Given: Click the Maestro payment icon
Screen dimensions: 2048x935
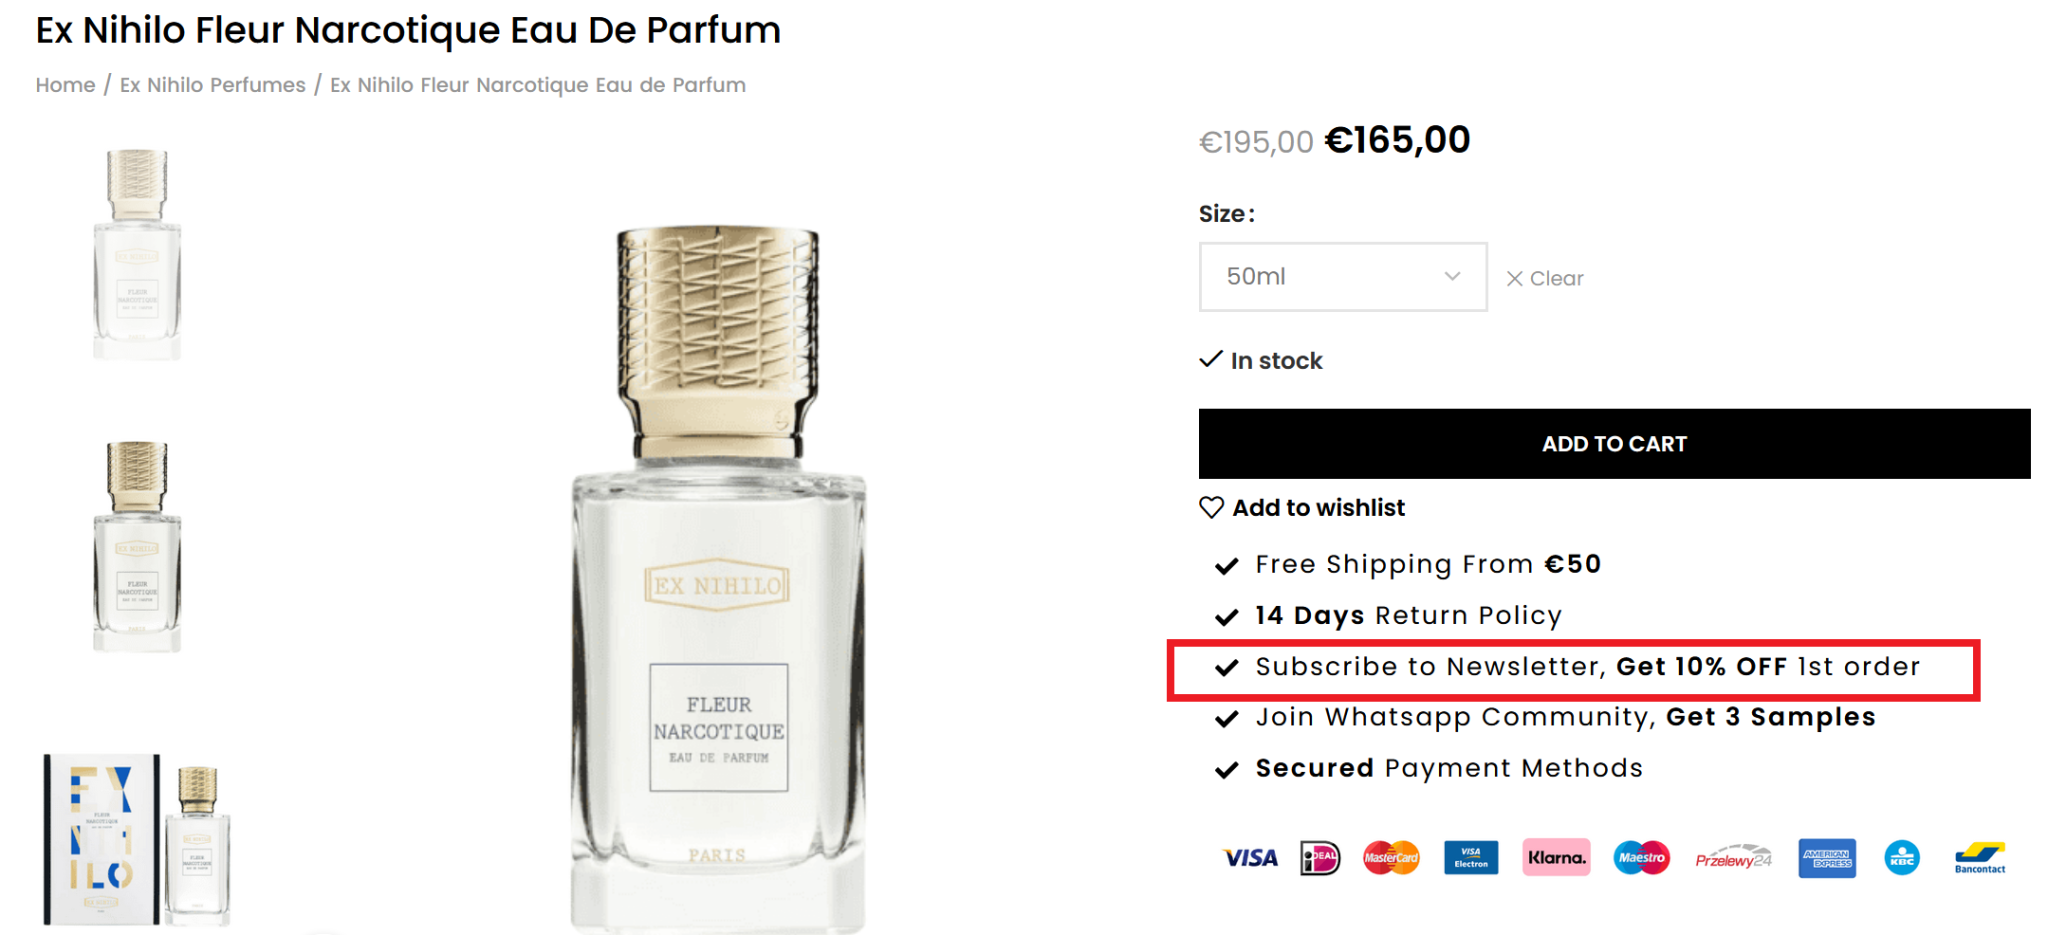Looking at the screenshot, I should pos(1641,858).
